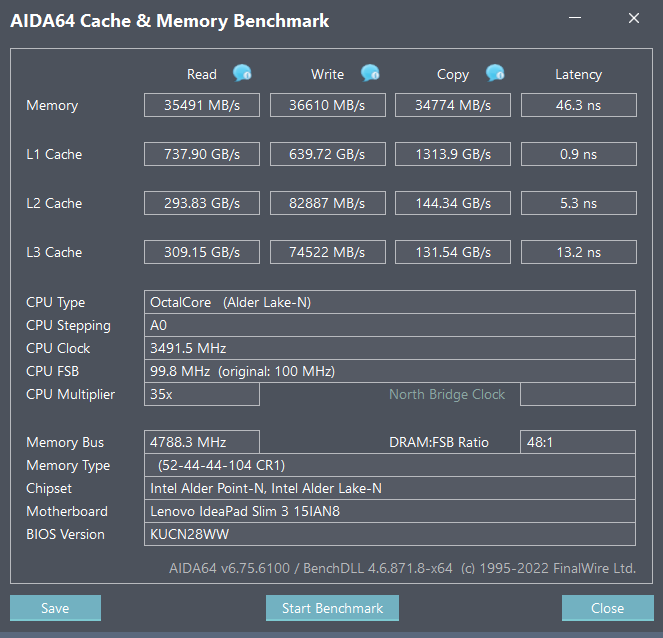The height and width of the screenshot is (638, 663).
Task: Click the empty North Bridge Clock field
Action: point(578,394)
